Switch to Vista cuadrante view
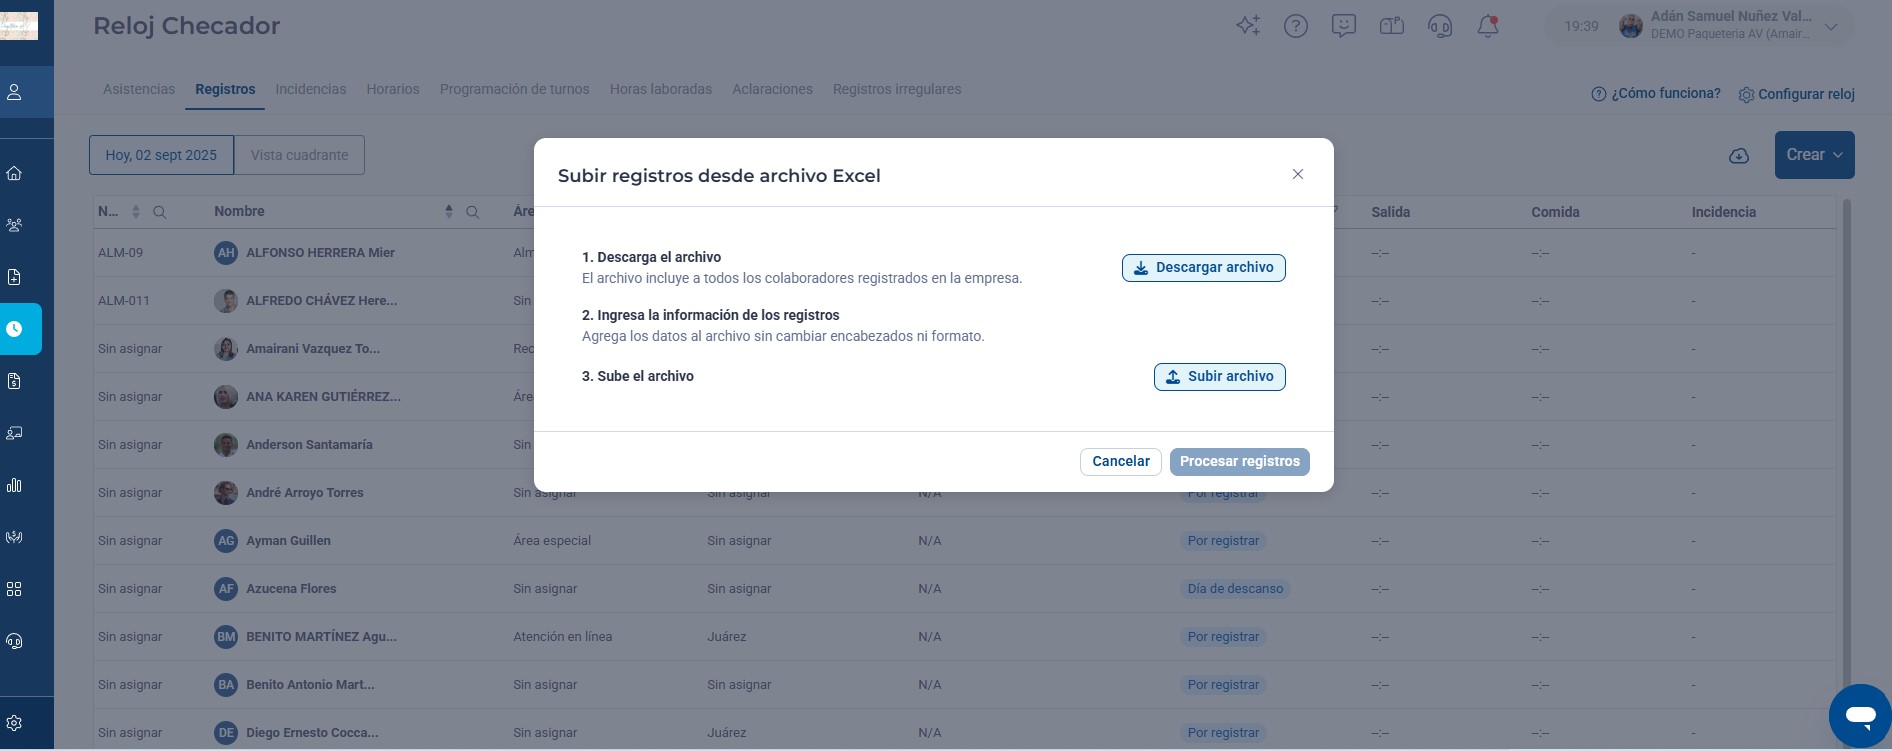The width and height of the screenshot is (1892, 751). click(x=299, y=155)
